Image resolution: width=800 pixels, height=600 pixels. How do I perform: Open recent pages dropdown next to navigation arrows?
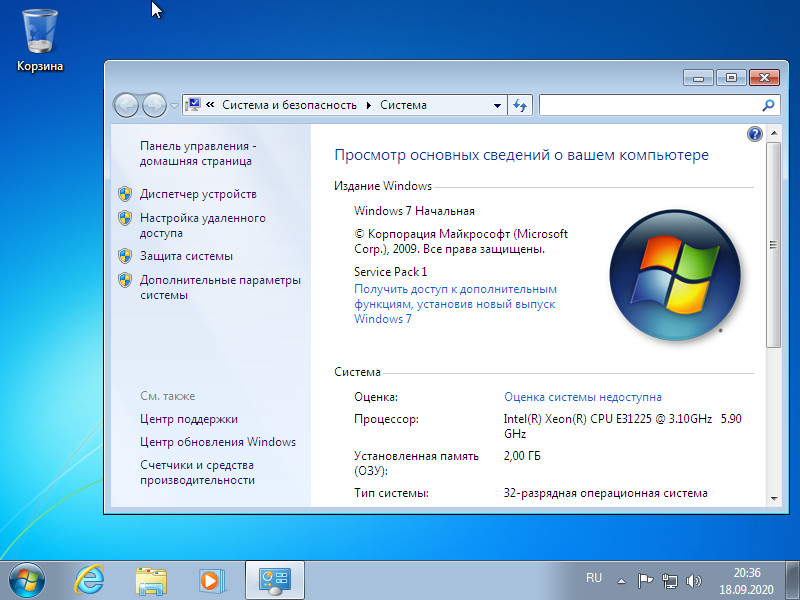point(174,106)
